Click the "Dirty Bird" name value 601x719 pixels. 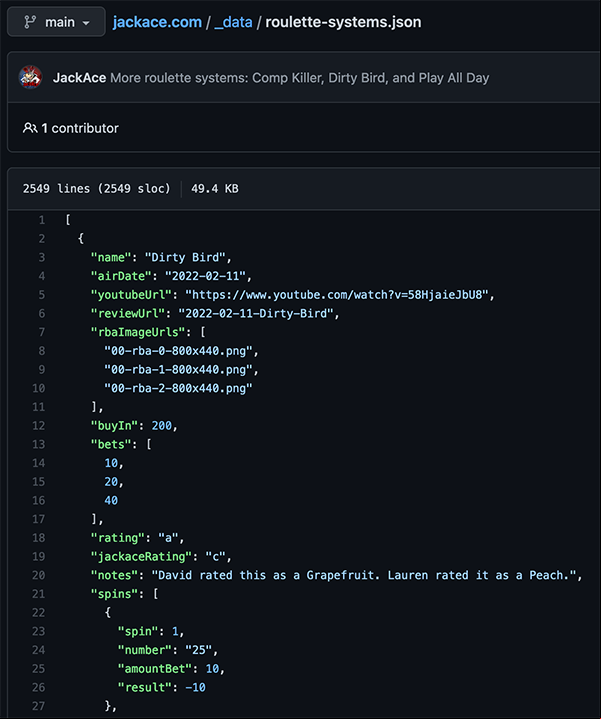coord(185,257)
